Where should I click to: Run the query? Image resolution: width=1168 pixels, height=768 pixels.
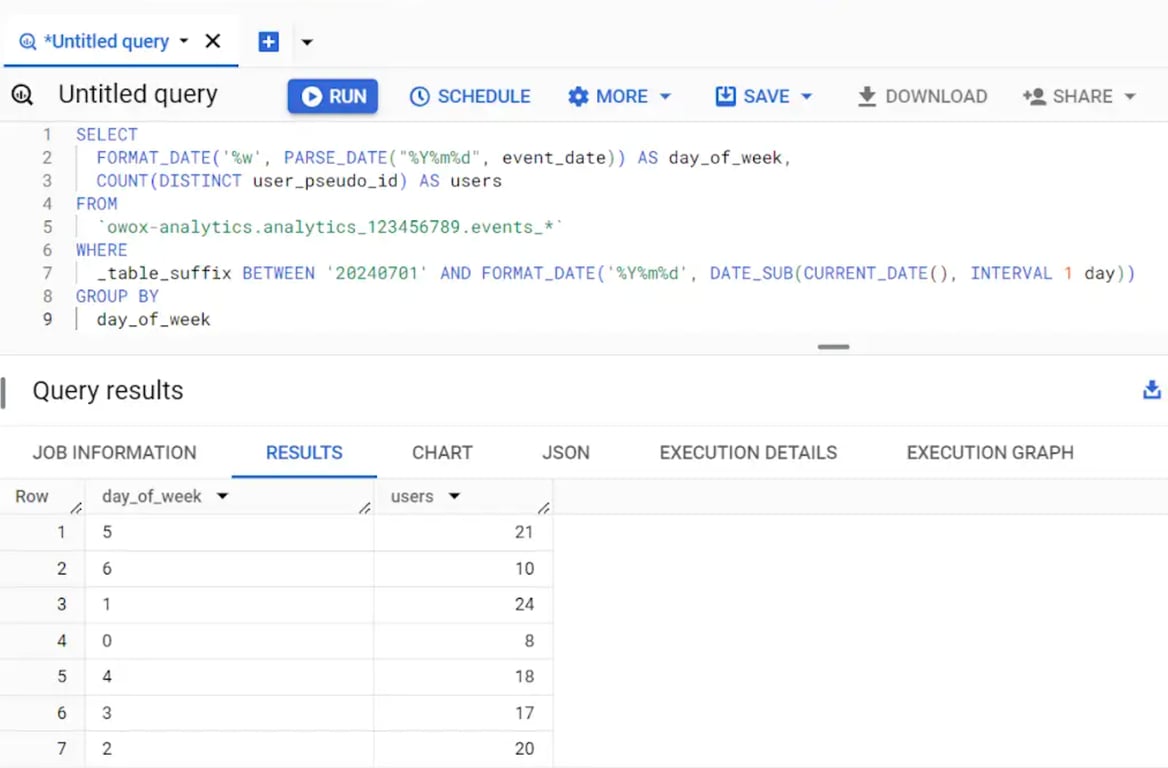click(333, 96)
